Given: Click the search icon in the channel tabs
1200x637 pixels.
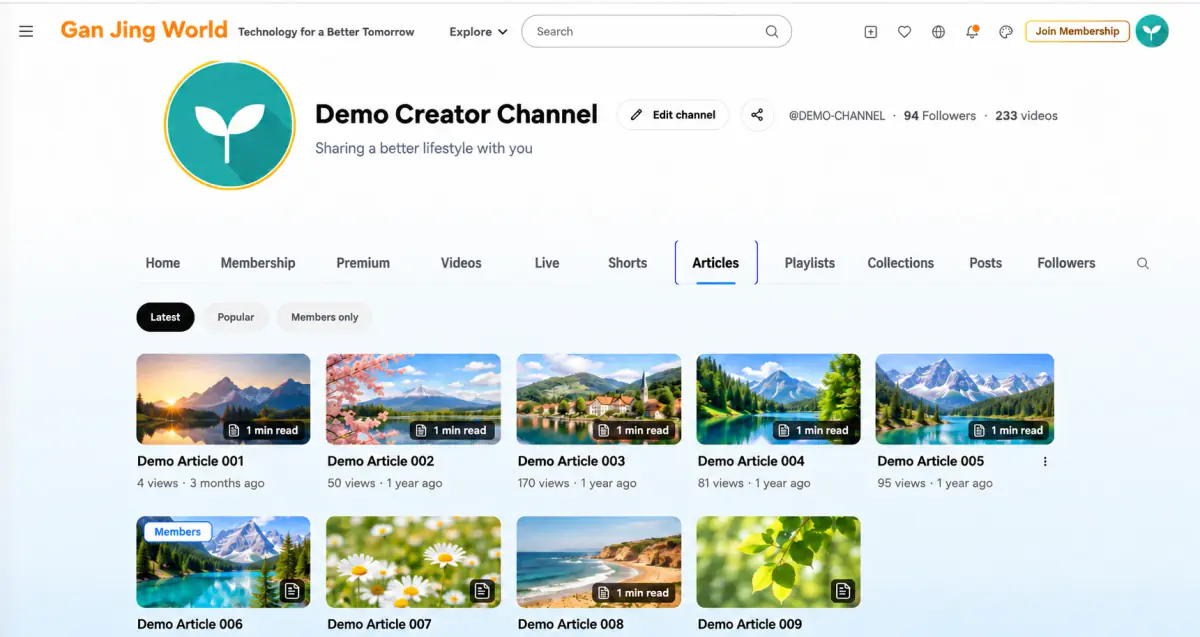Looking at the screenshot, I should click(1143, 263).
